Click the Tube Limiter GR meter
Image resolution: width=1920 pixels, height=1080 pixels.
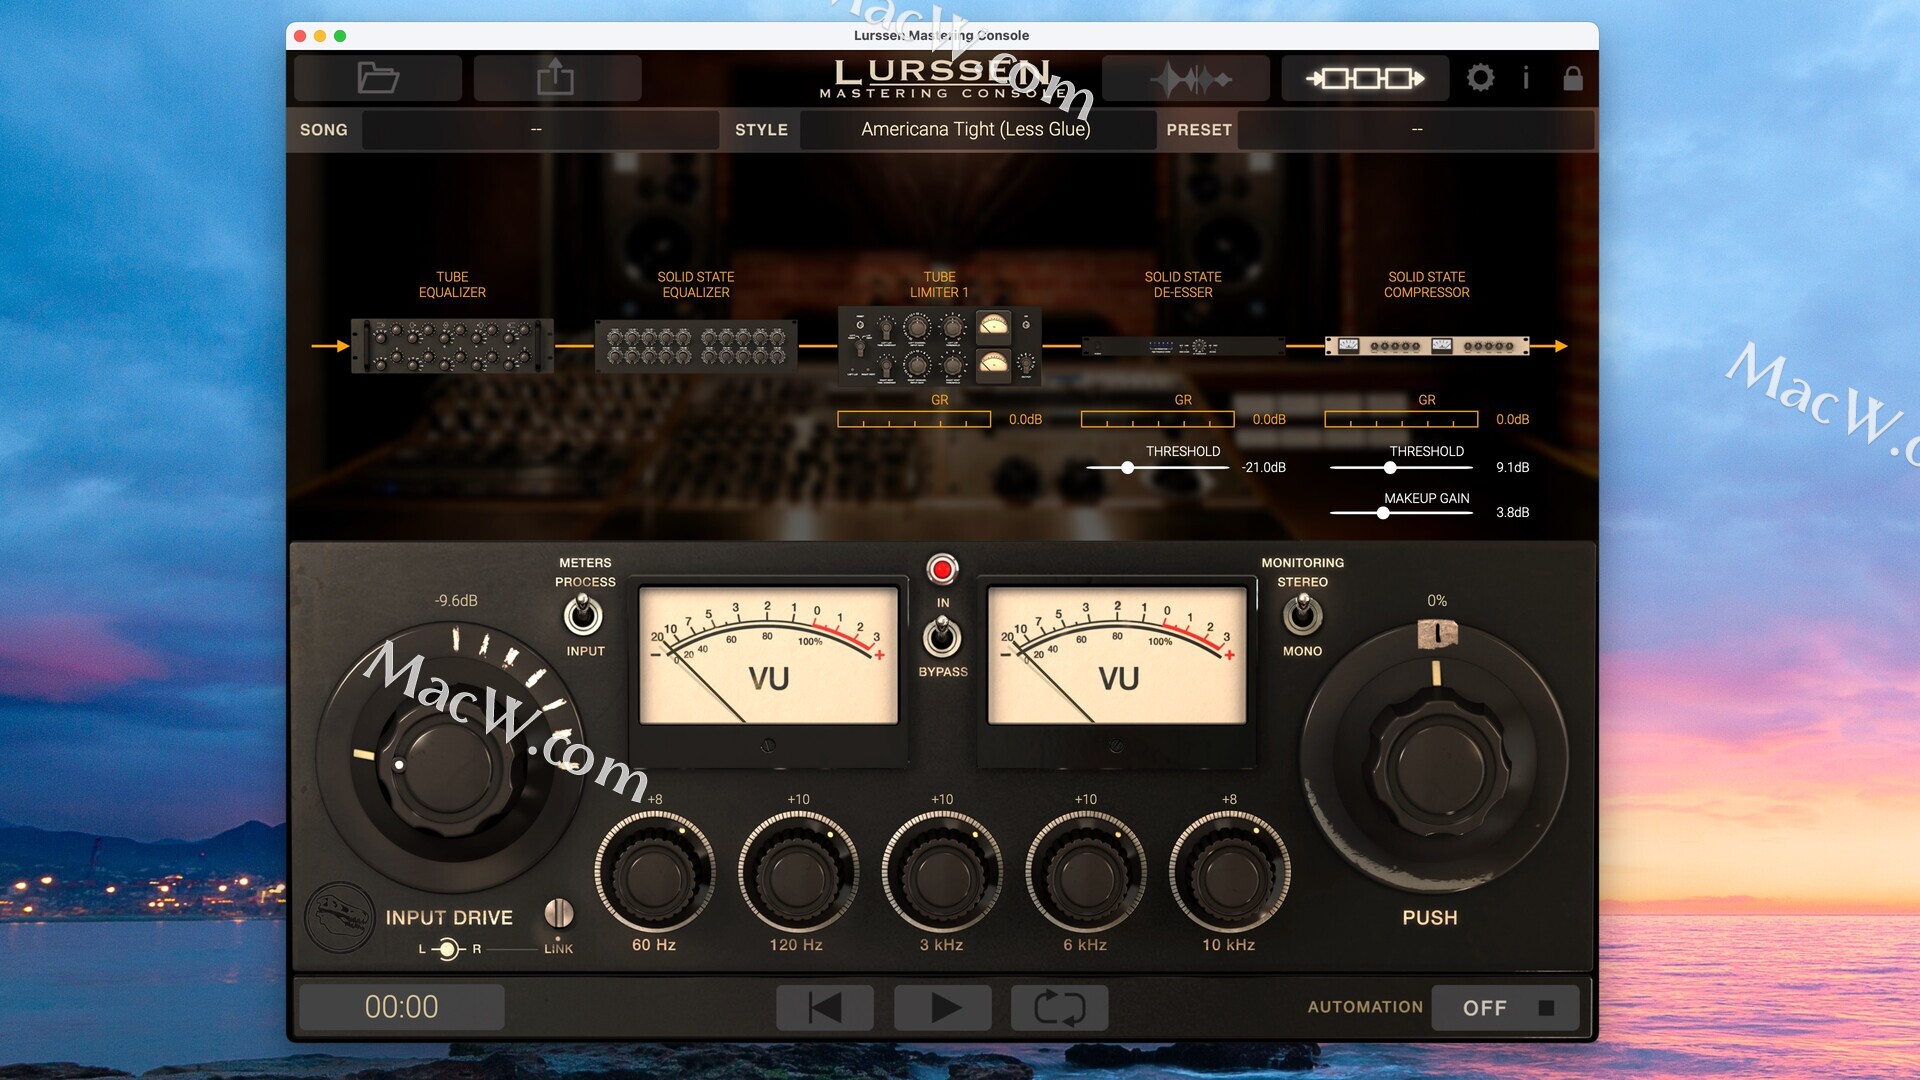click(914, 420)
